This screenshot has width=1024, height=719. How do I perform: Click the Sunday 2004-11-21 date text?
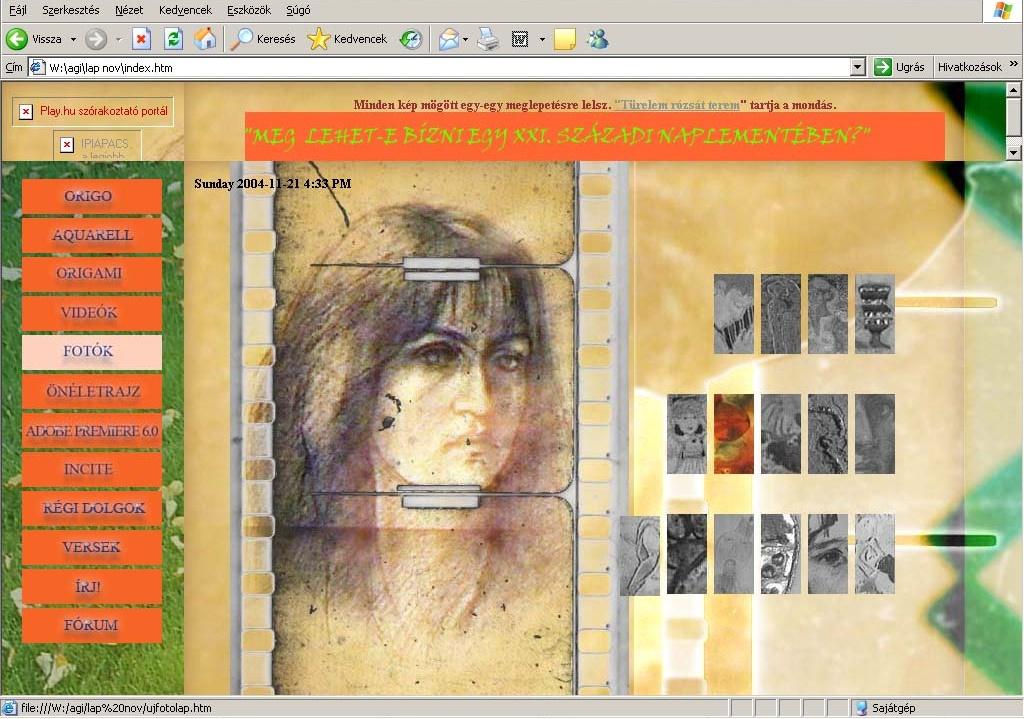tap(272, 184)
